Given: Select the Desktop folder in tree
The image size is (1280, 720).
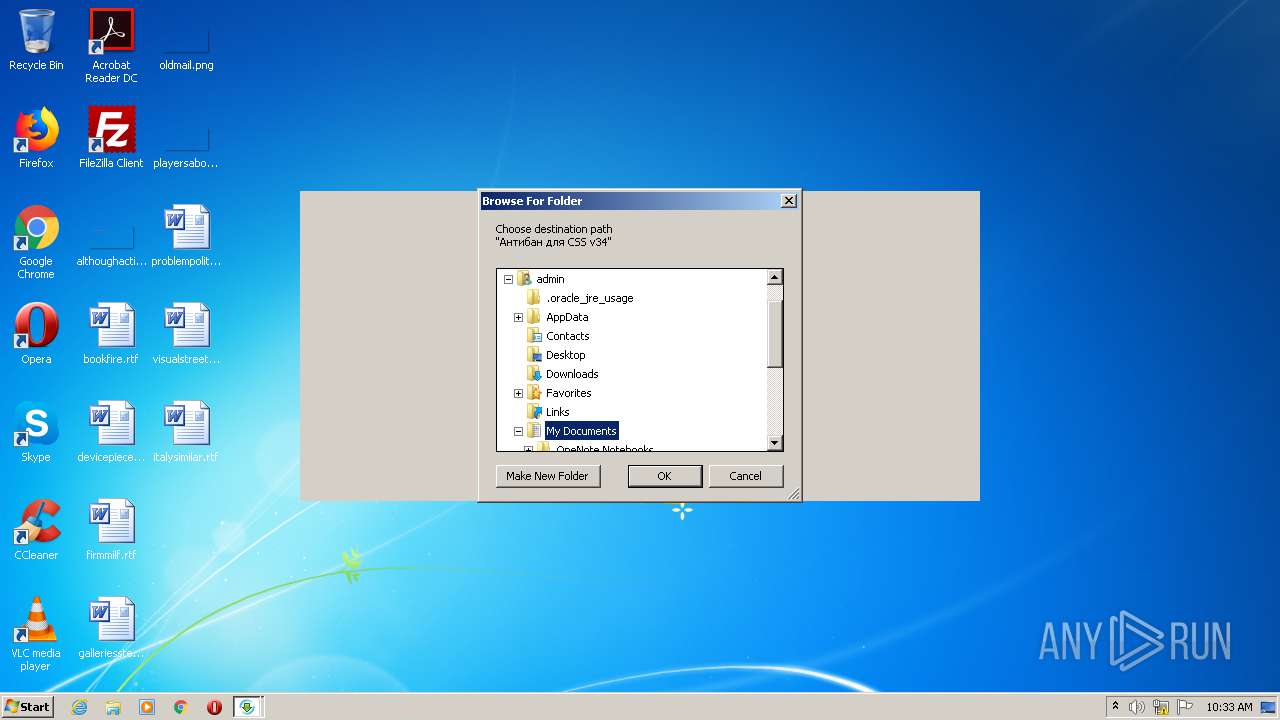Looking at the screenshot, I should (565, 355).
